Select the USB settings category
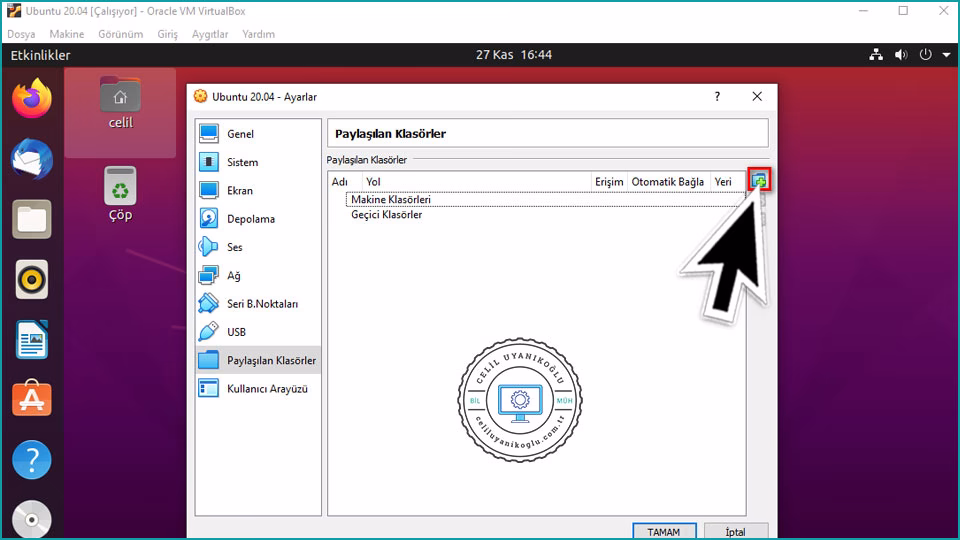 (x=236, y=332)
